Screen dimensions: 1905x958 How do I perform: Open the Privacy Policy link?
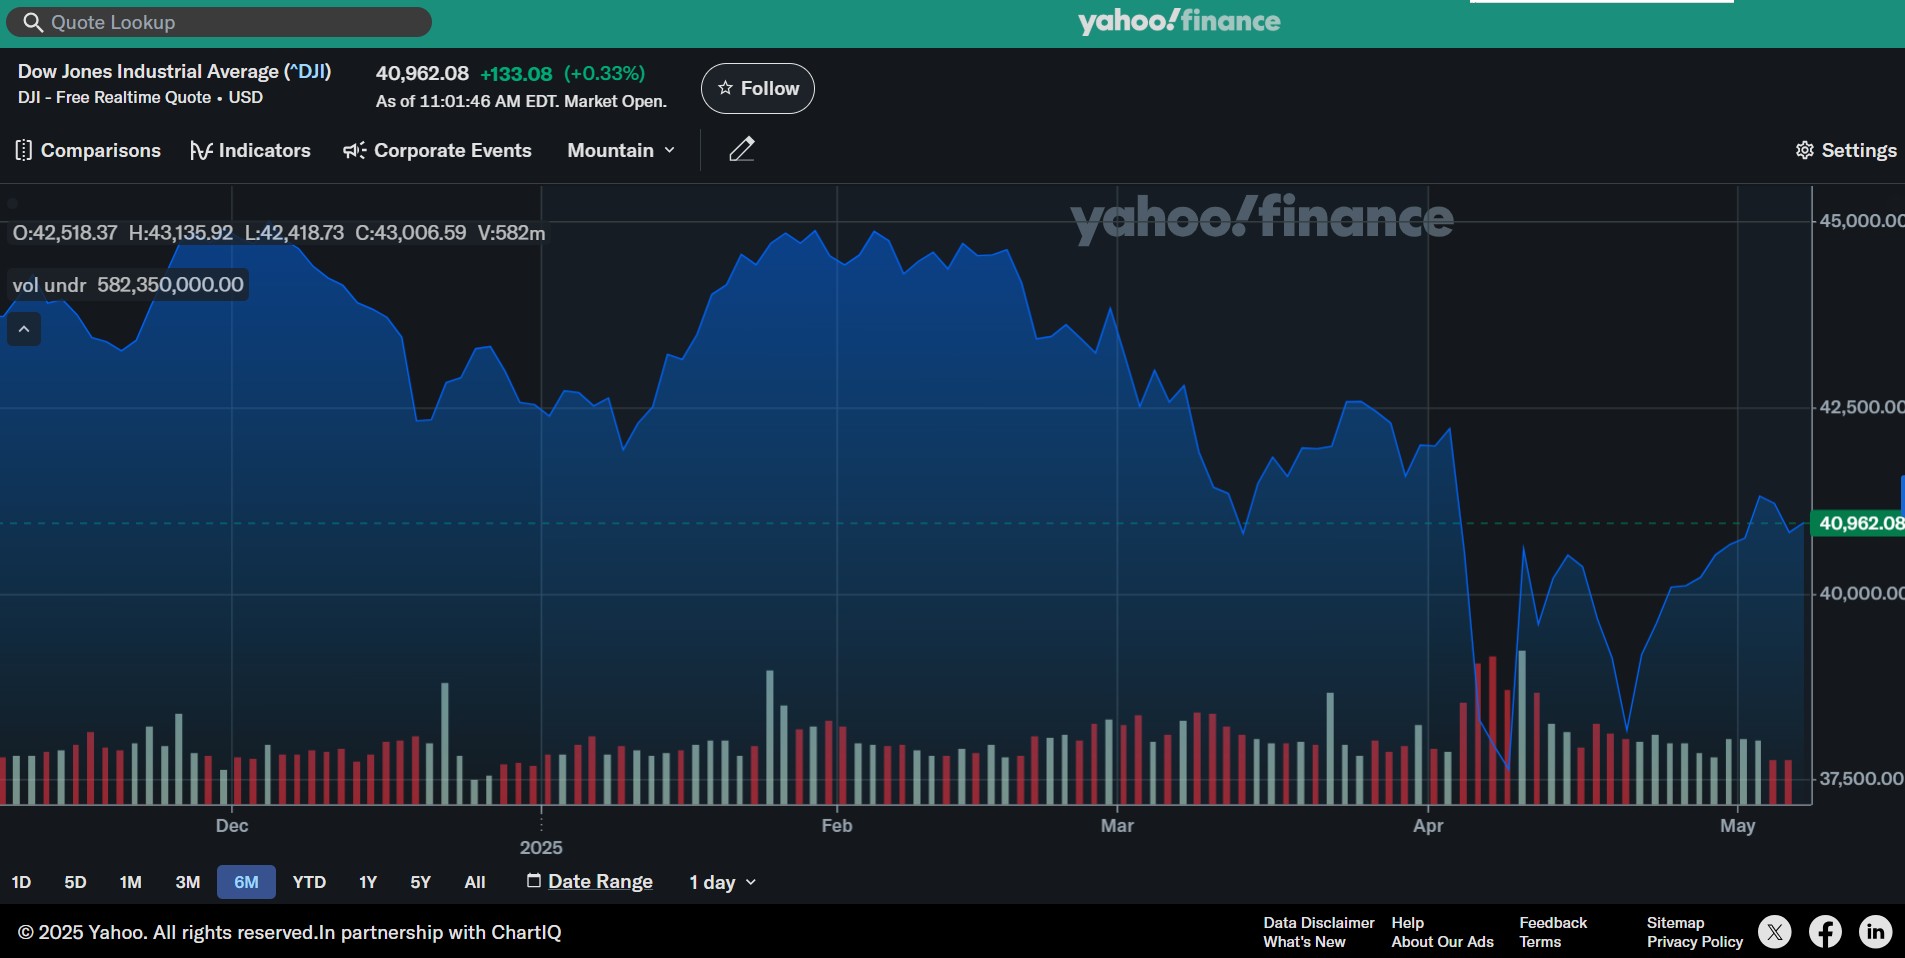pyautogui.click(x=1695, y=942)
